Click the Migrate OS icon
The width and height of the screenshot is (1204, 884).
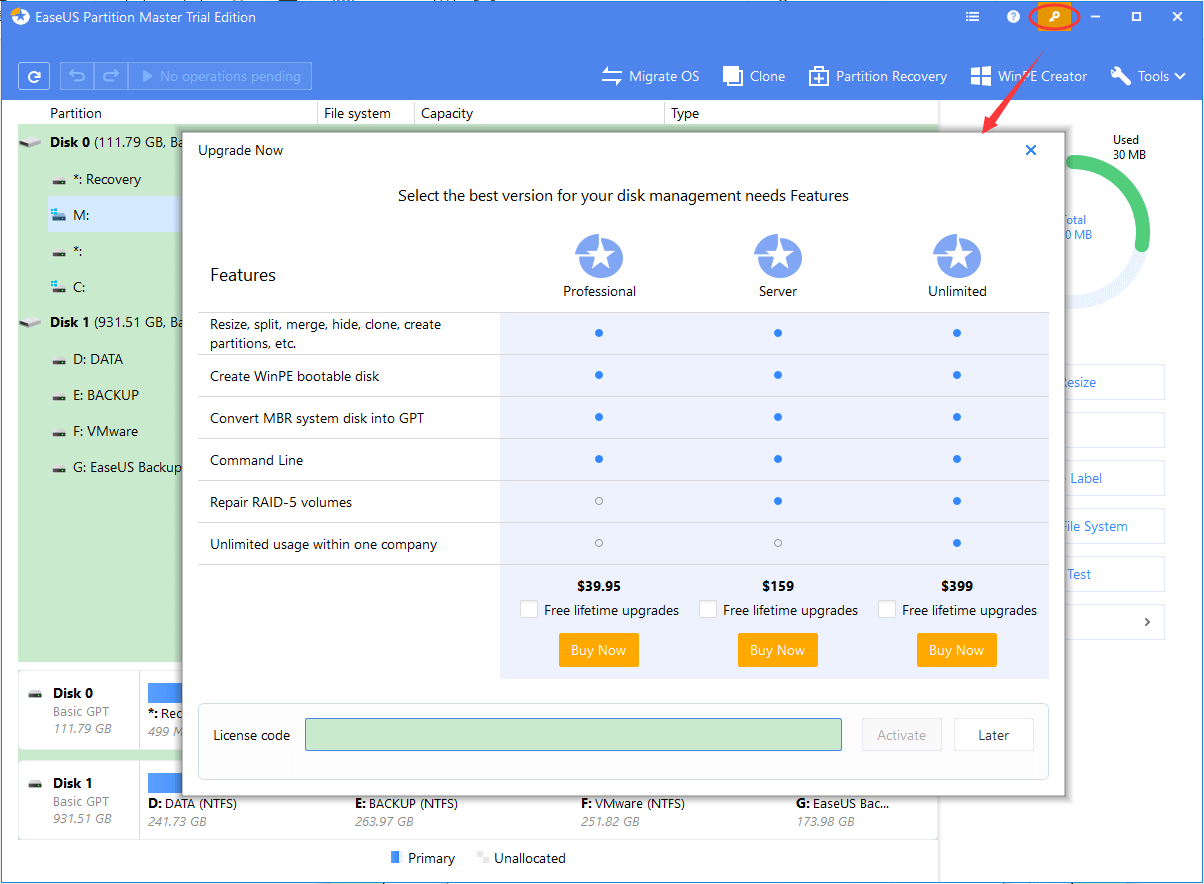coord(611,76)
